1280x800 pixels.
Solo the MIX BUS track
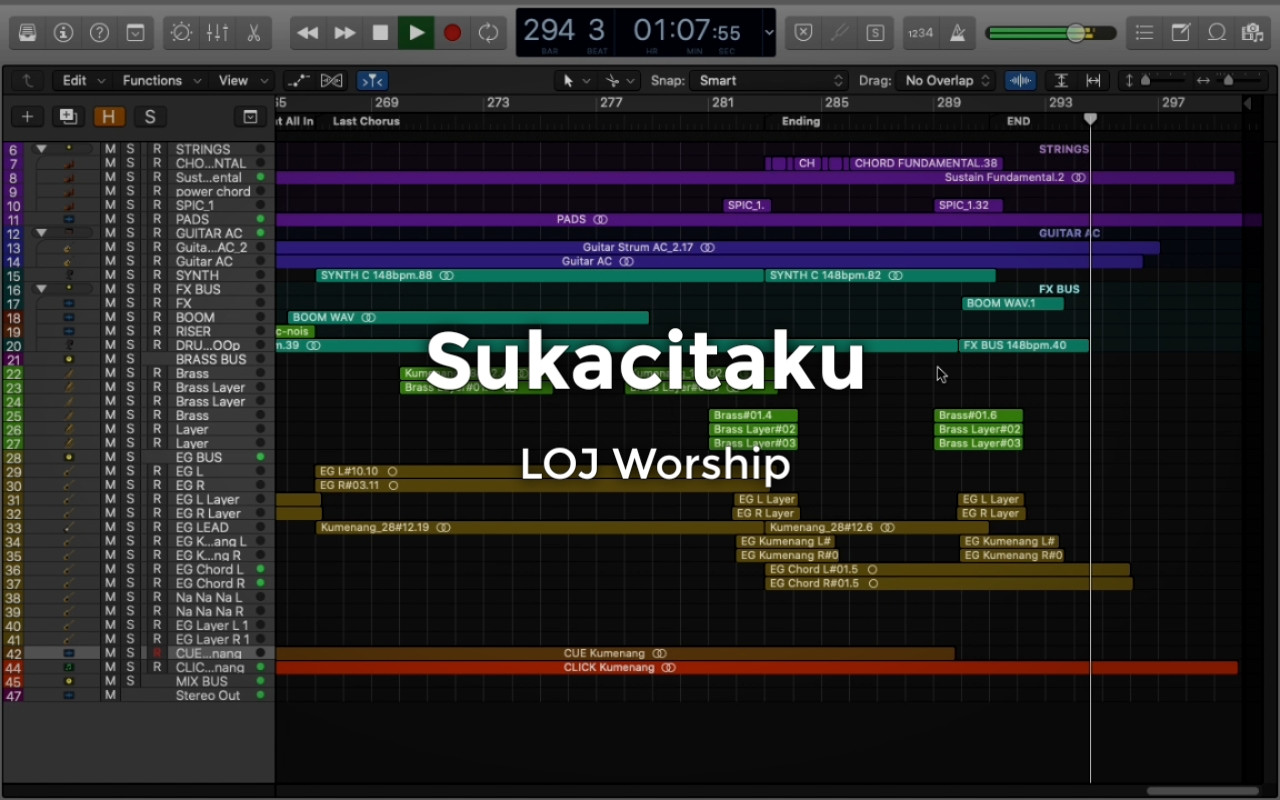coord(130,681)
